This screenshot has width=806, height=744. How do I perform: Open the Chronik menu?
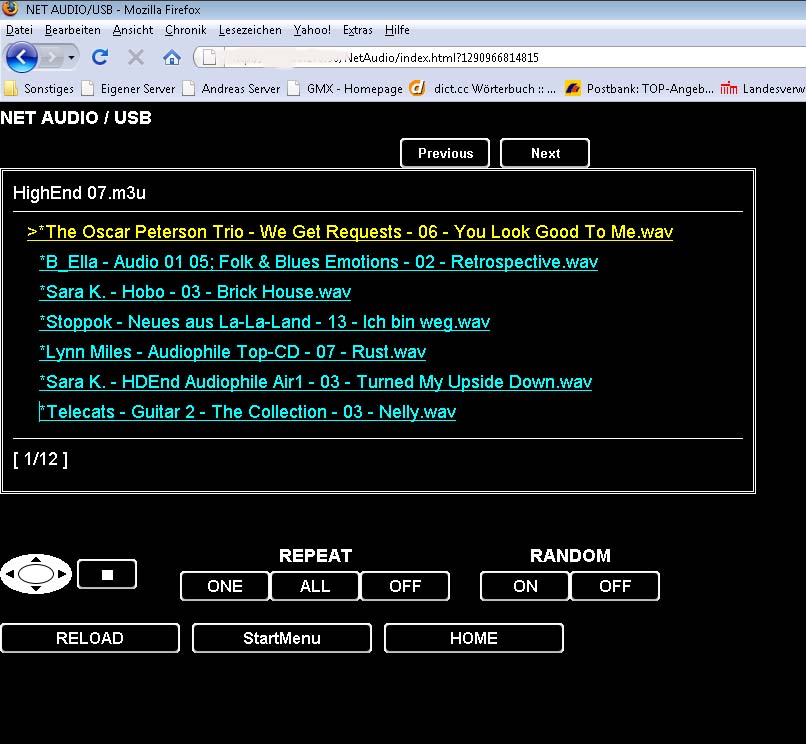pos(185,30)
